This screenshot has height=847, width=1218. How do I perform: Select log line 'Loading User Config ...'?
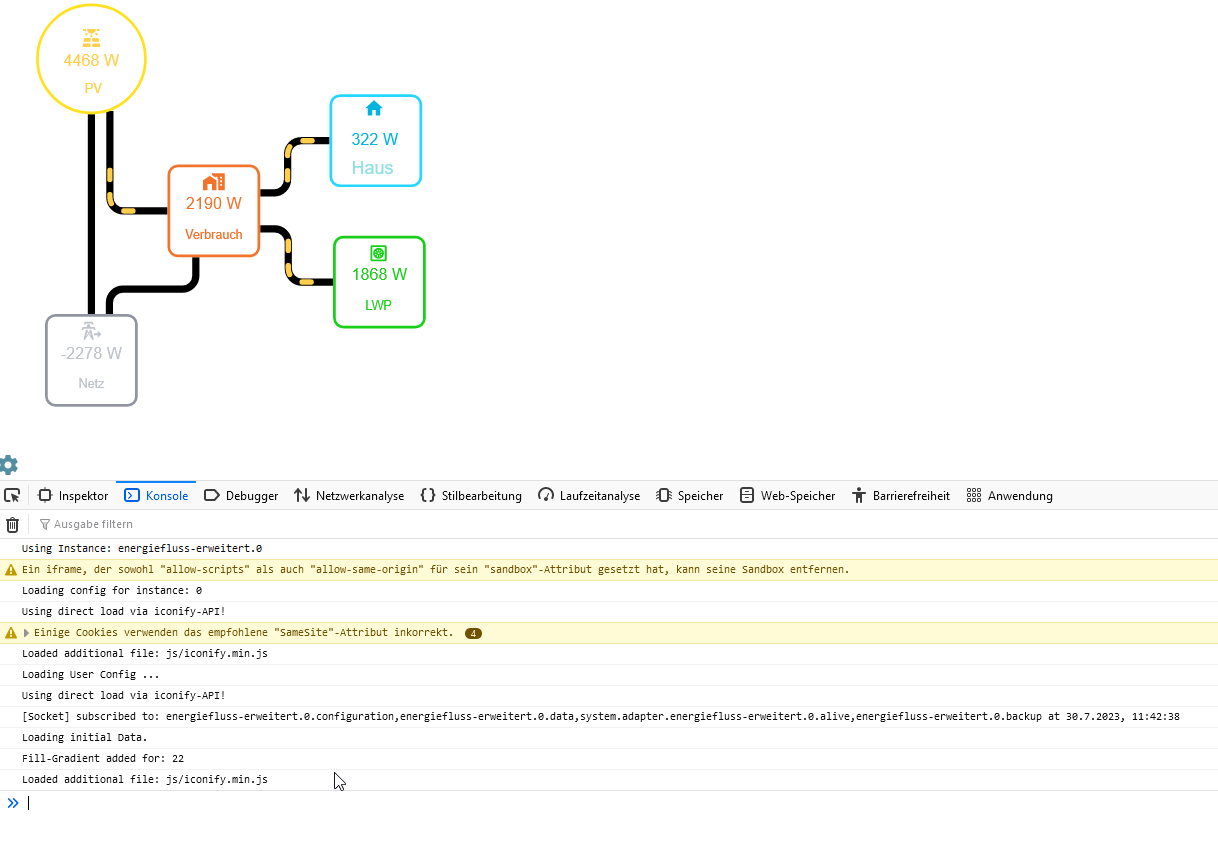(91, 674)
